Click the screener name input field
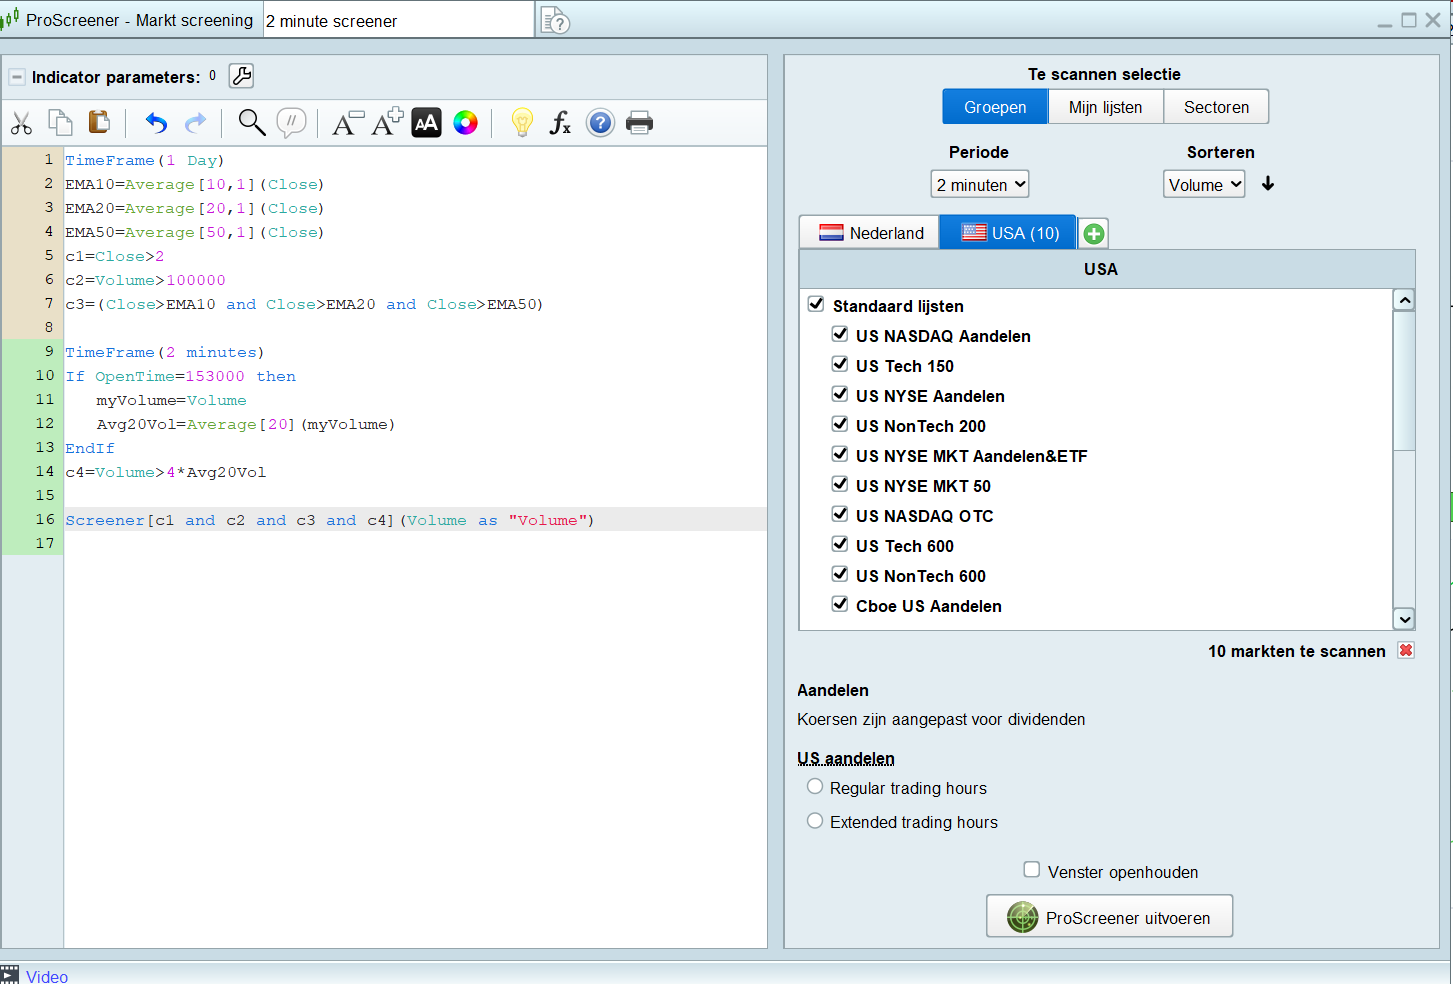The image size is (1453, 984). pyautogui.click(x=398, y=21)
